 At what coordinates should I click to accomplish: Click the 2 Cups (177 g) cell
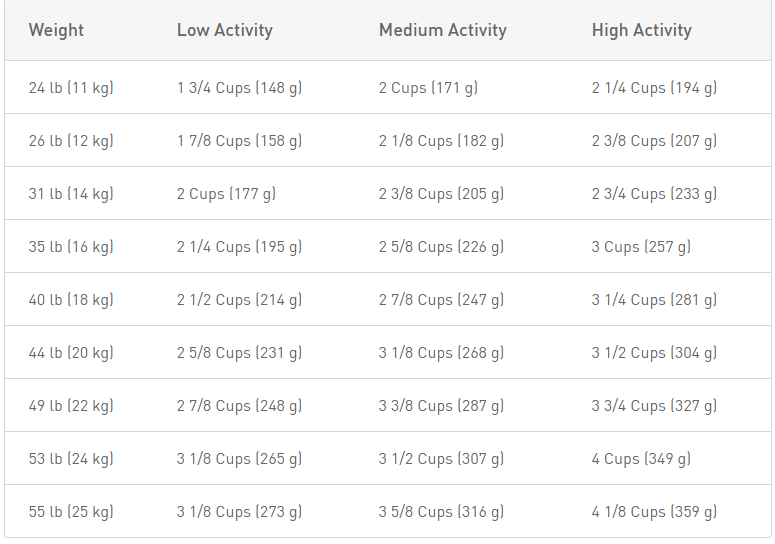[226, 193]
